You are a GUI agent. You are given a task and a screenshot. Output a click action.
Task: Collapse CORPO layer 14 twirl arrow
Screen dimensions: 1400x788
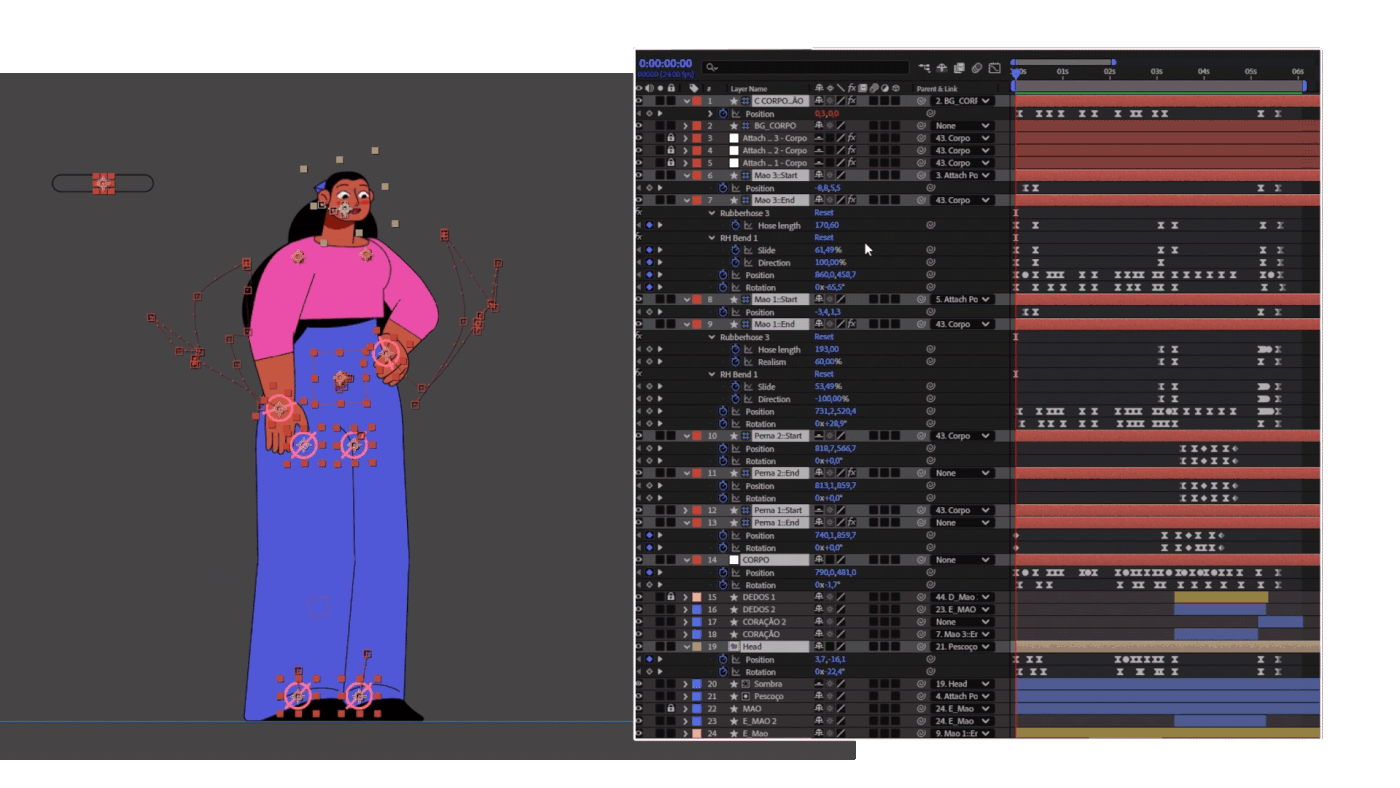pyautogui.click(x=686, y=560)
